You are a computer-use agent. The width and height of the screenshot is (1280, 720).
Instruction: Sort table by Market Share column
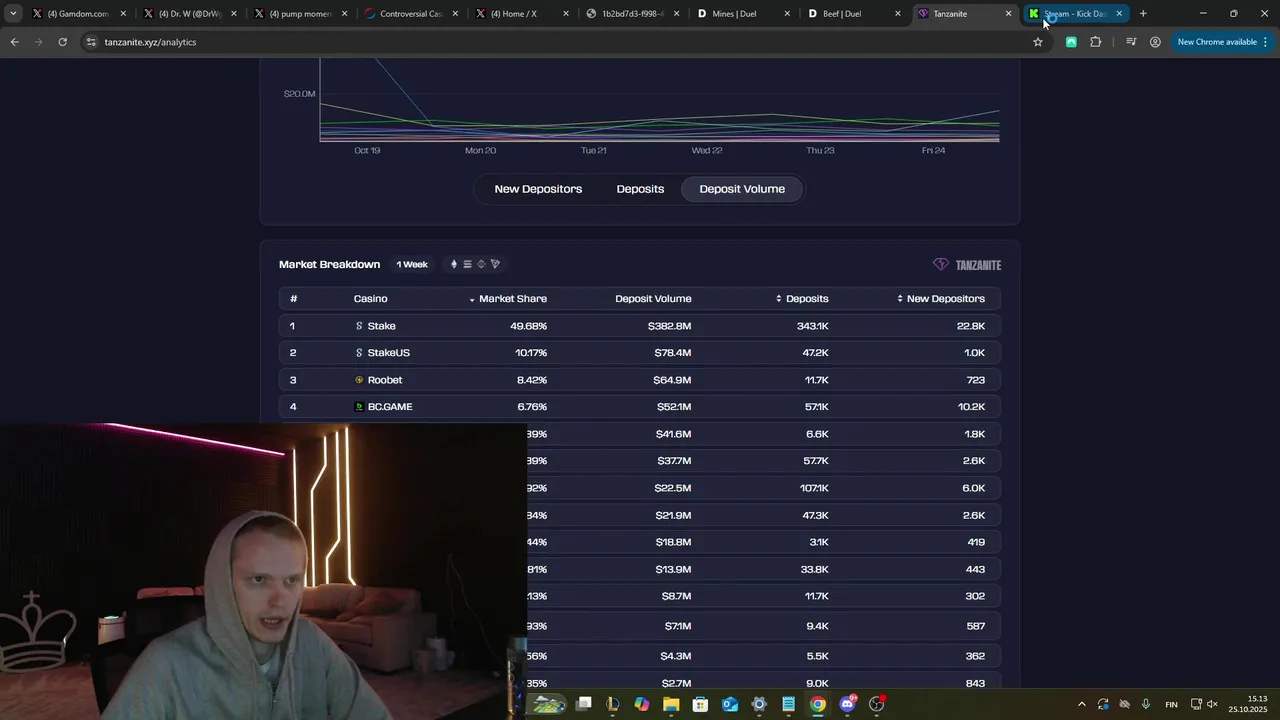508,299
